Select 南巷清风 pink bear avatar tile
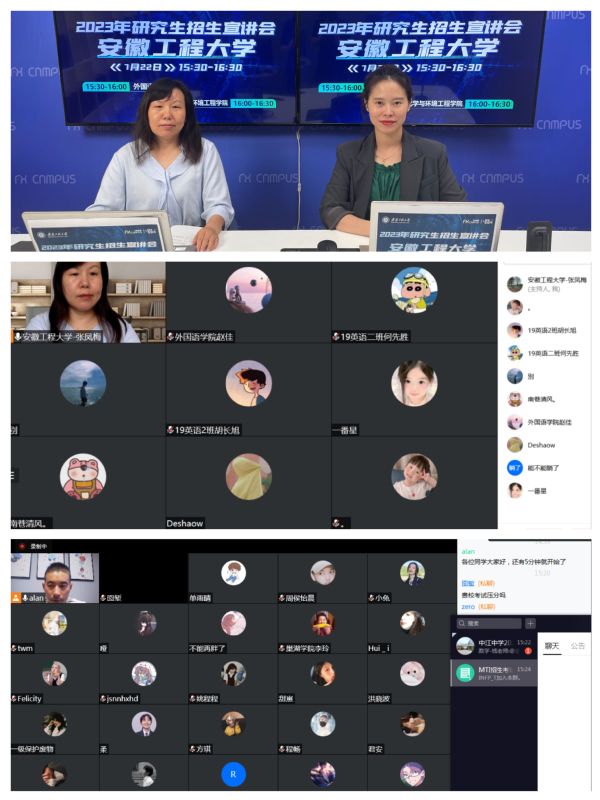 point(83,477)
